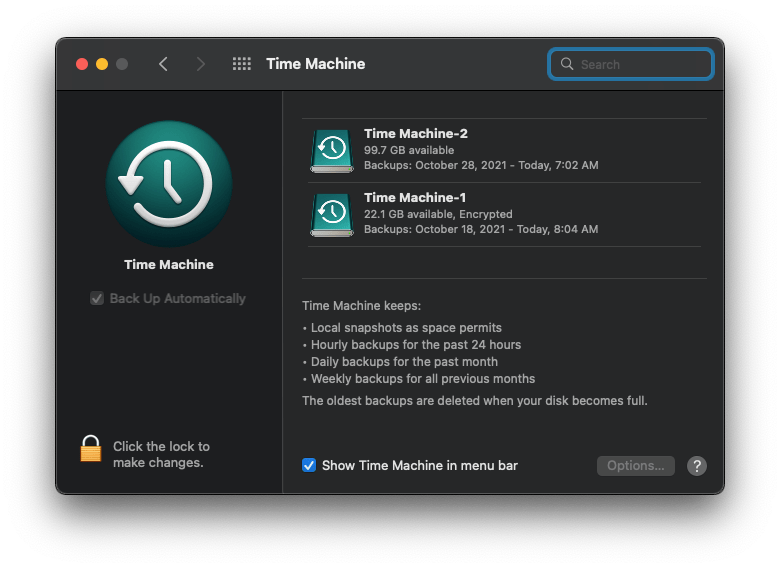Open the Options… button

coord(635,466)
